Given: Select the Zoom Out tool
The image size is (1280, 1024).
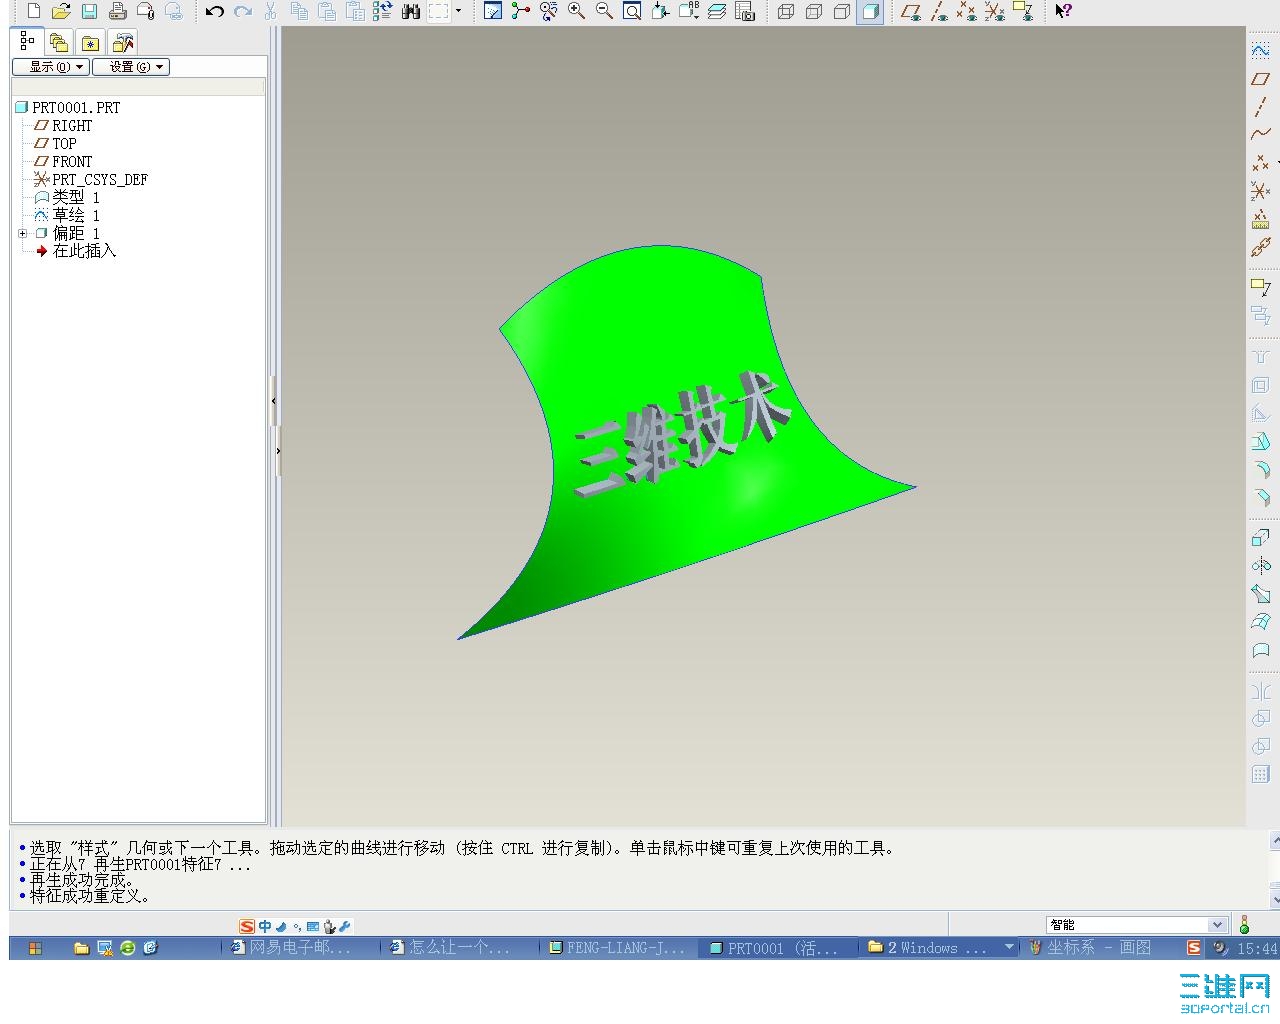Looking at the screenshot, I should pos(604,11).
